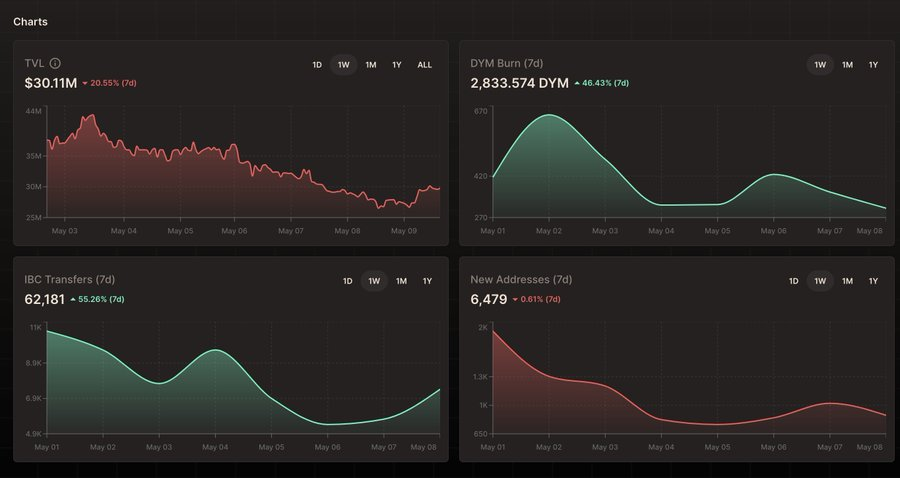The height and width of the screenshot is (478, 900).
Task: Switch DYM Burn chart to 1M
Action: 847,65
